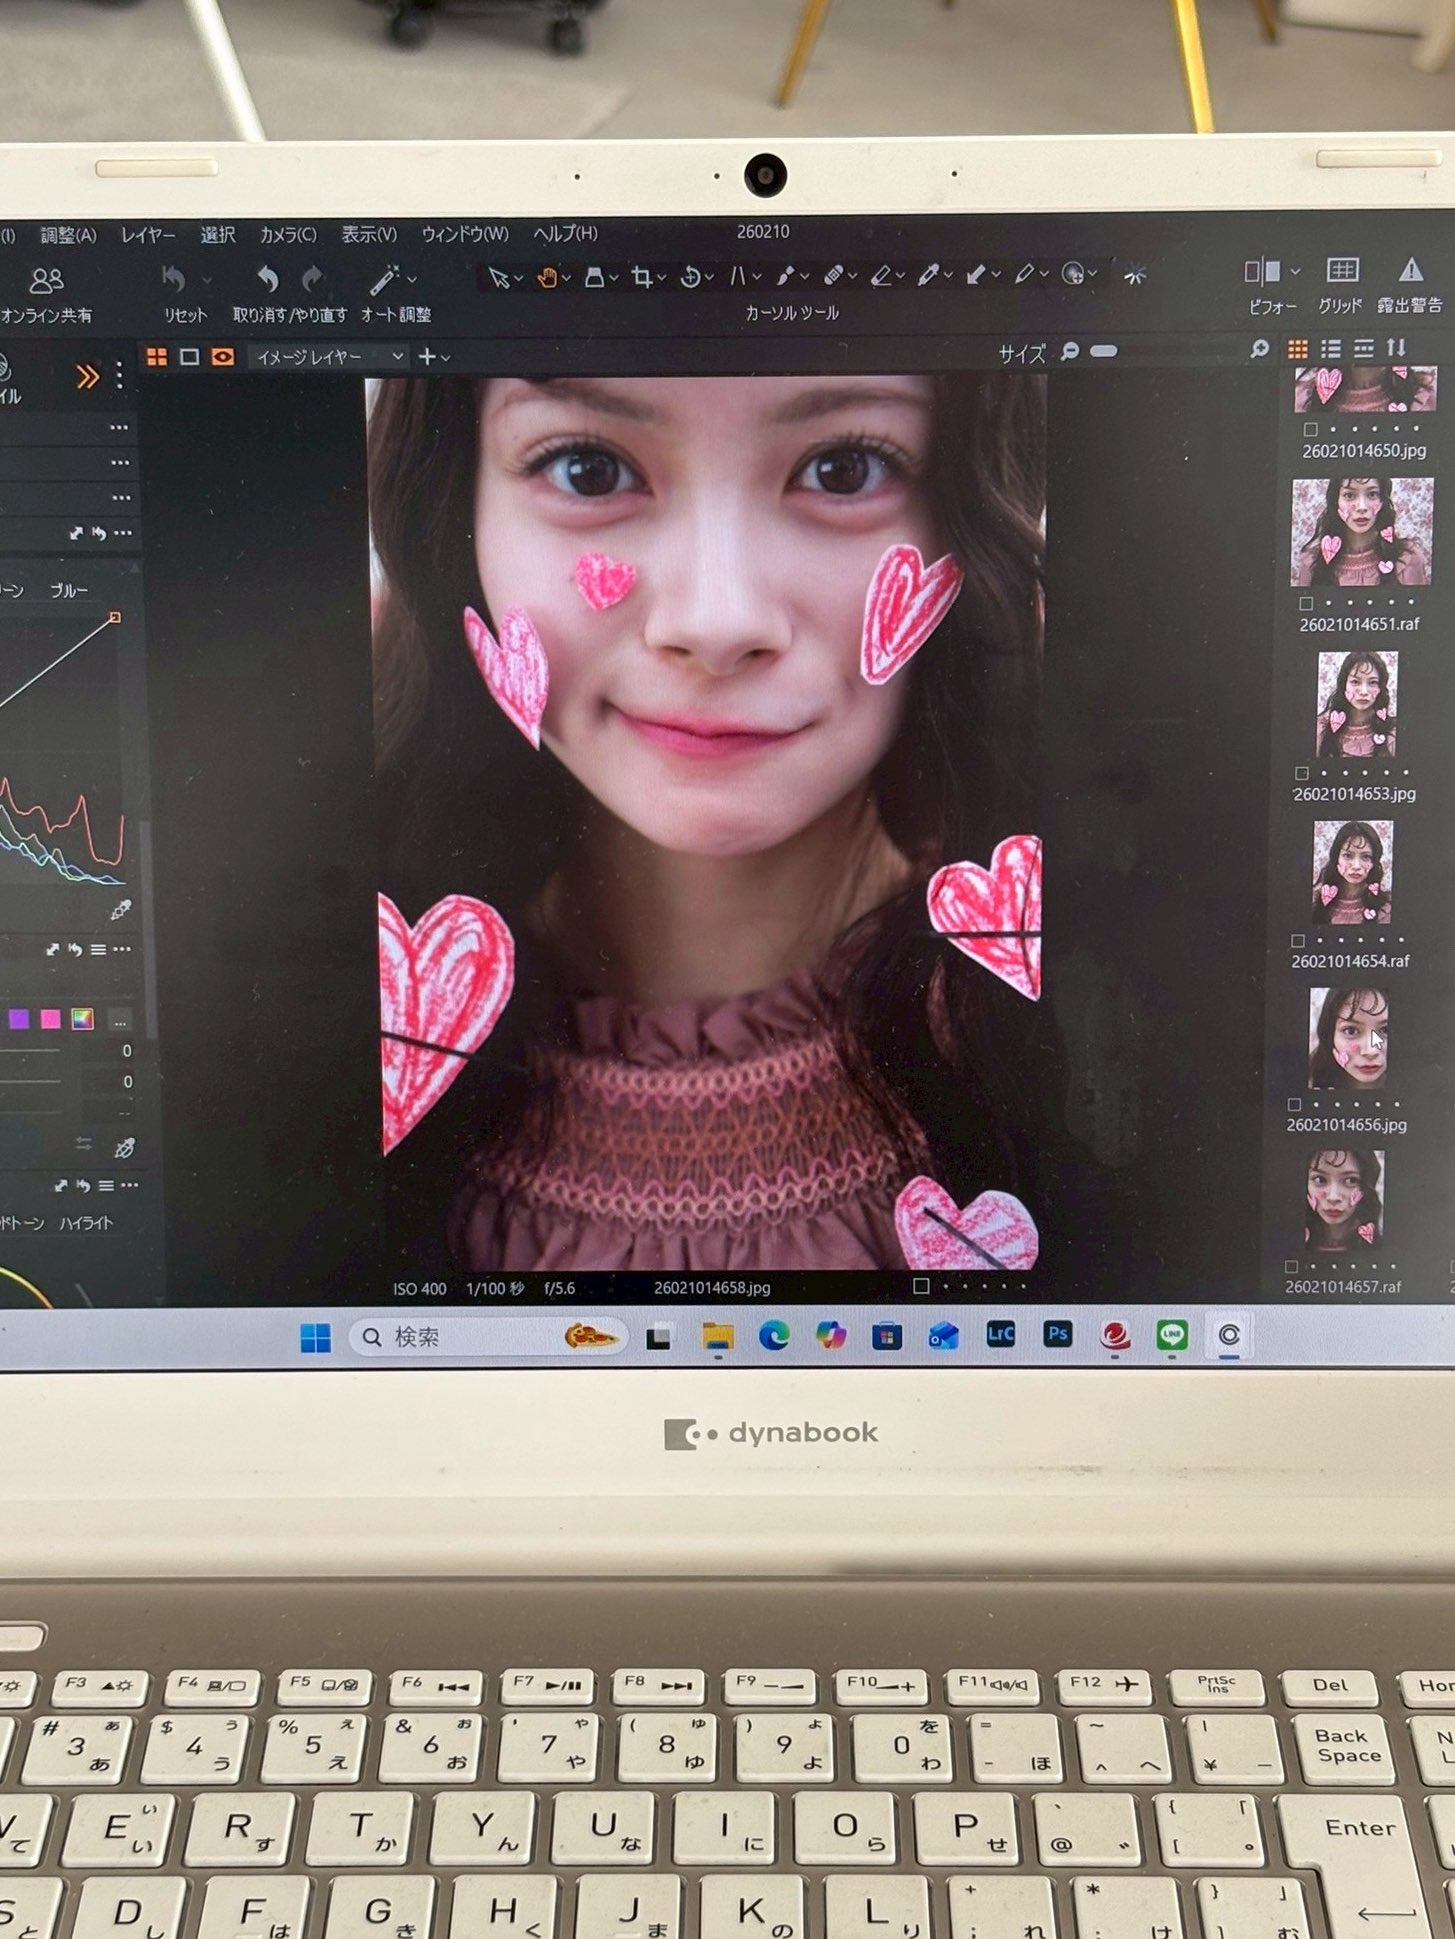Click the Online Share people icon
The image size is (1455, 1939).
point(46,281)
